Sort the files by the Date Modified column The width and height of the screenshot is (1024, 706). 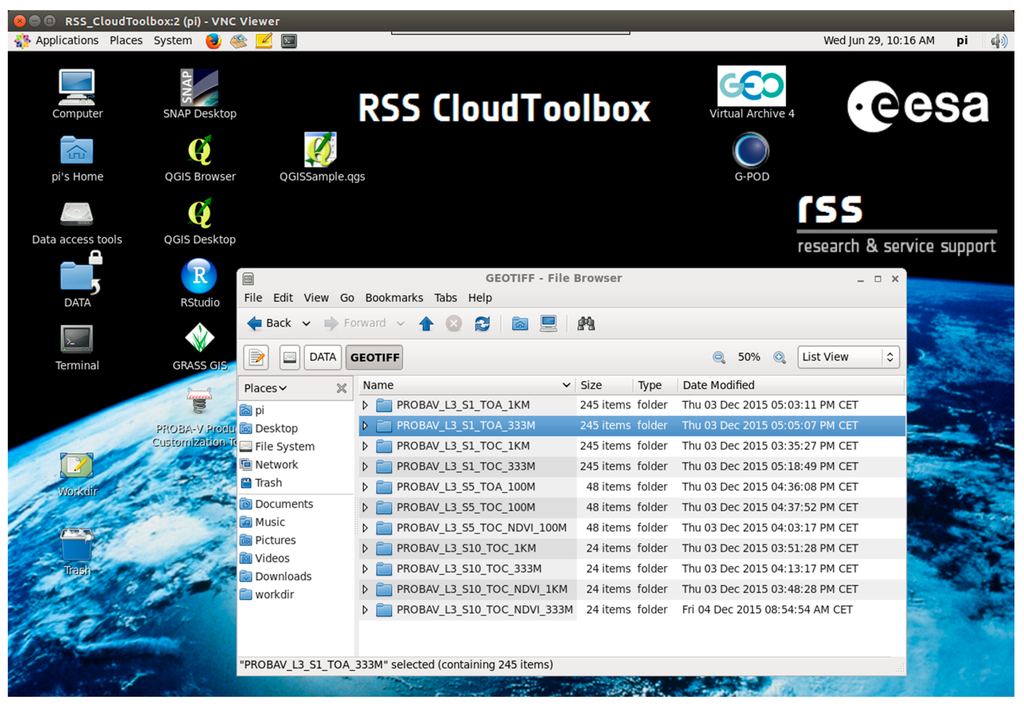click(718, 385)
